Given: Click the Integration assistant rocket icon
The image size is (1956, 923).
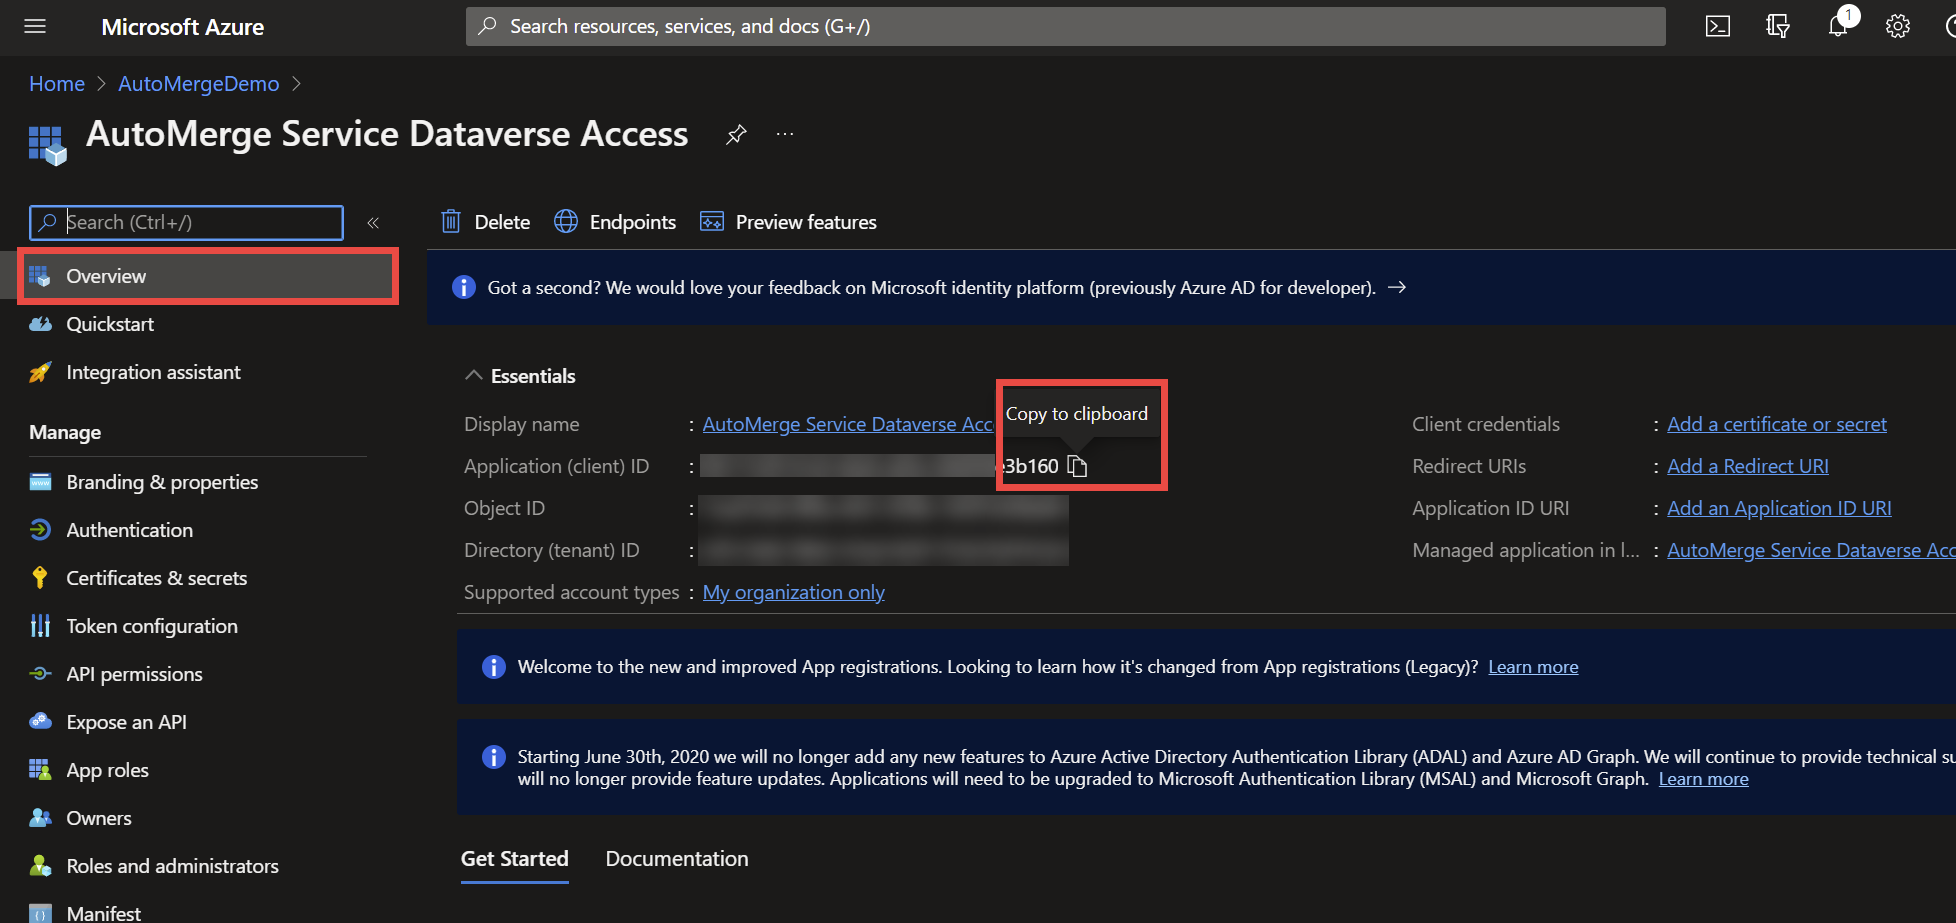Looking at the screenshot, I should click(x=40, y=372).
